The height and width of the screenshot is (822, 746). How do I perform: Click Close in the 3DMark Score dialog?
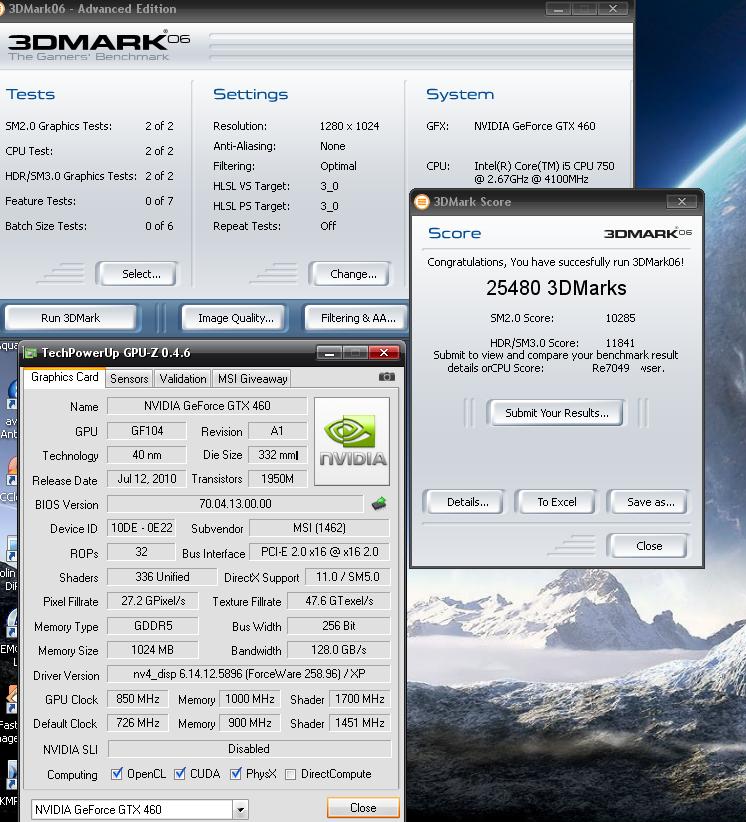[x=648, y=546]
